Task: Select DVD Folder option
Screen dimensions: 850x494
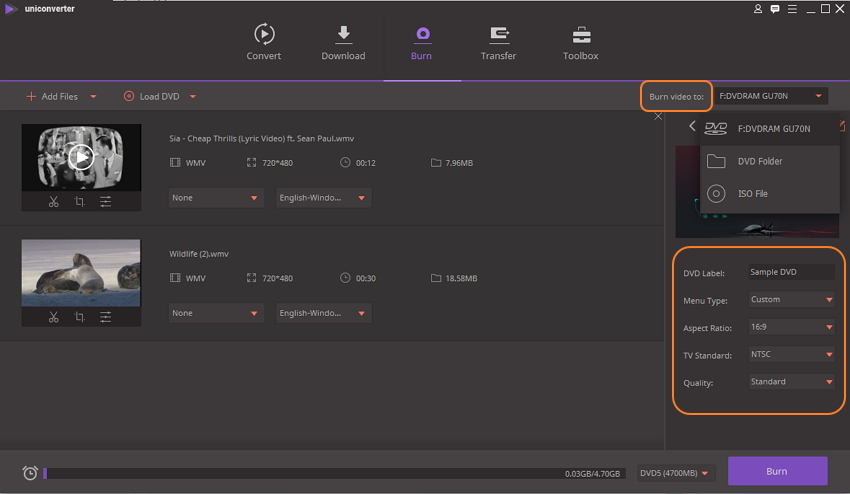Action: coord(770,161)
